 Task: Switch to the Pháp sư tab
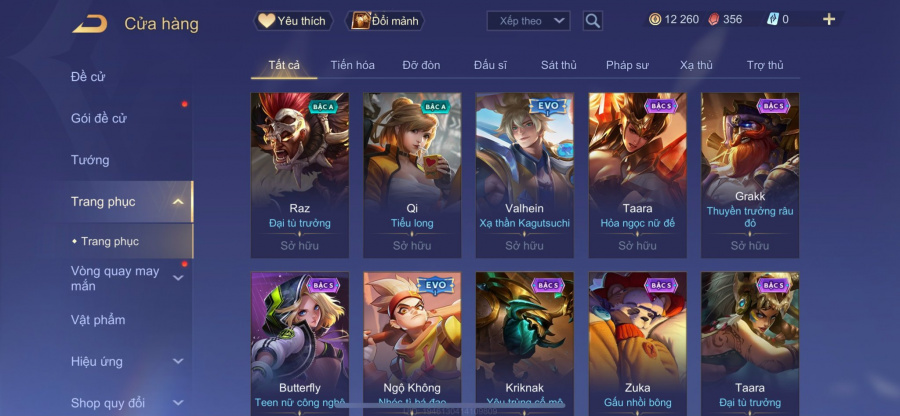[x=627, y=65]
